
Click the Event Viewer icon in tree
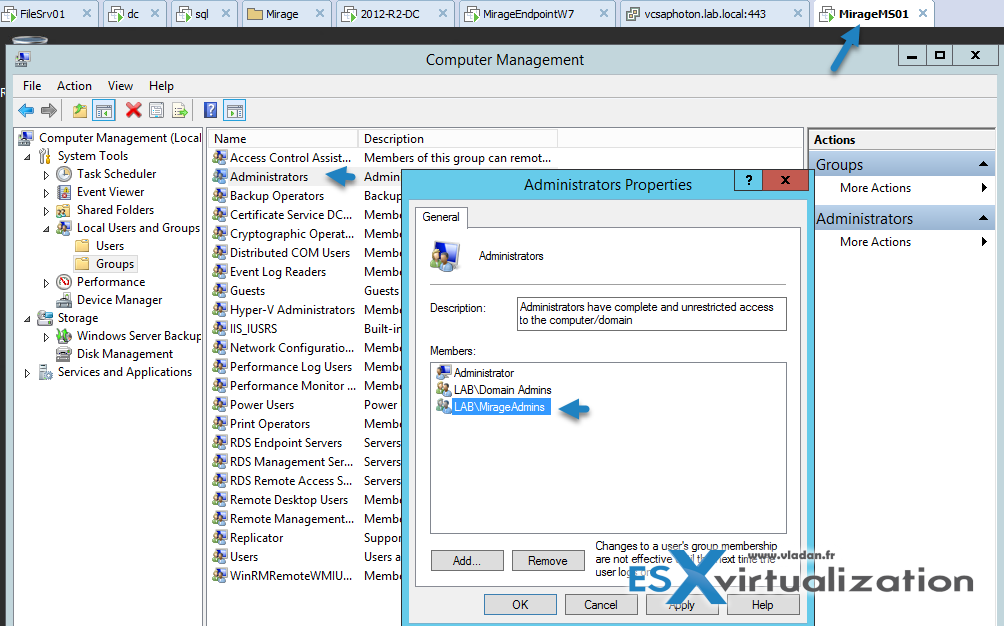pyautogui.click(x=64, y=192)
